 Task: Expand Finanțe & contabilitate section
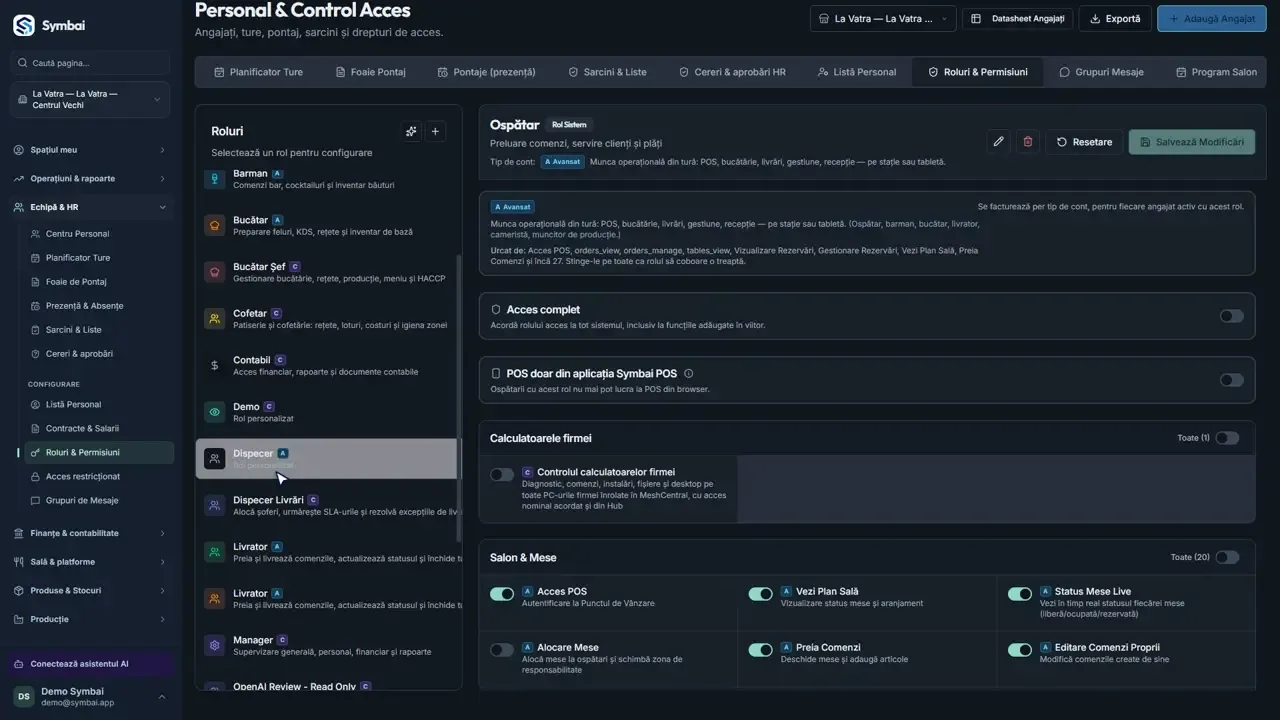click(x=91, y=533)
